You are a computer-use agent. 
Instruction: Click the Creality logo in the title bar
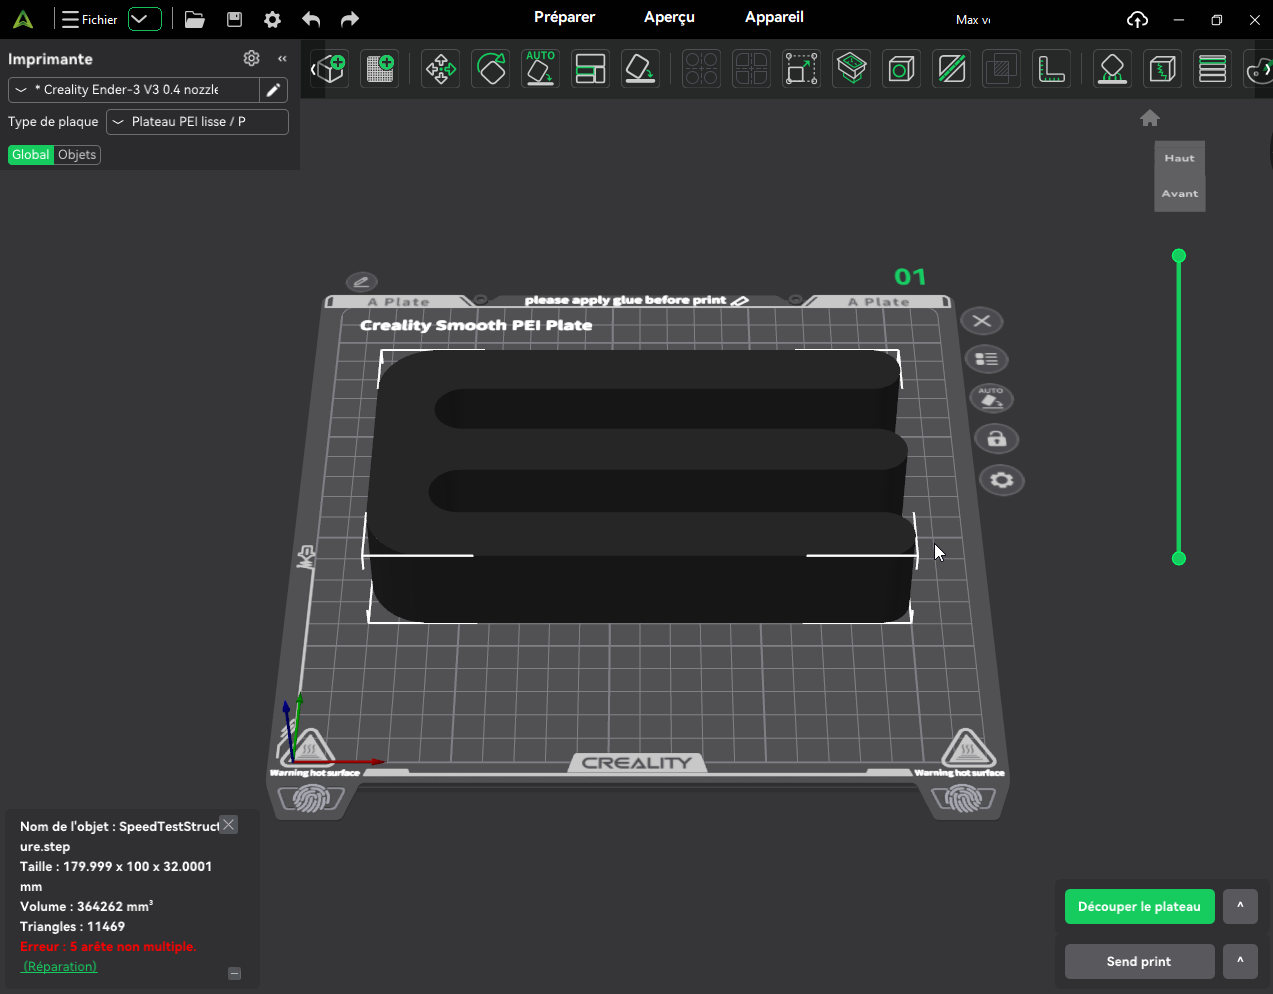(23, 19)
